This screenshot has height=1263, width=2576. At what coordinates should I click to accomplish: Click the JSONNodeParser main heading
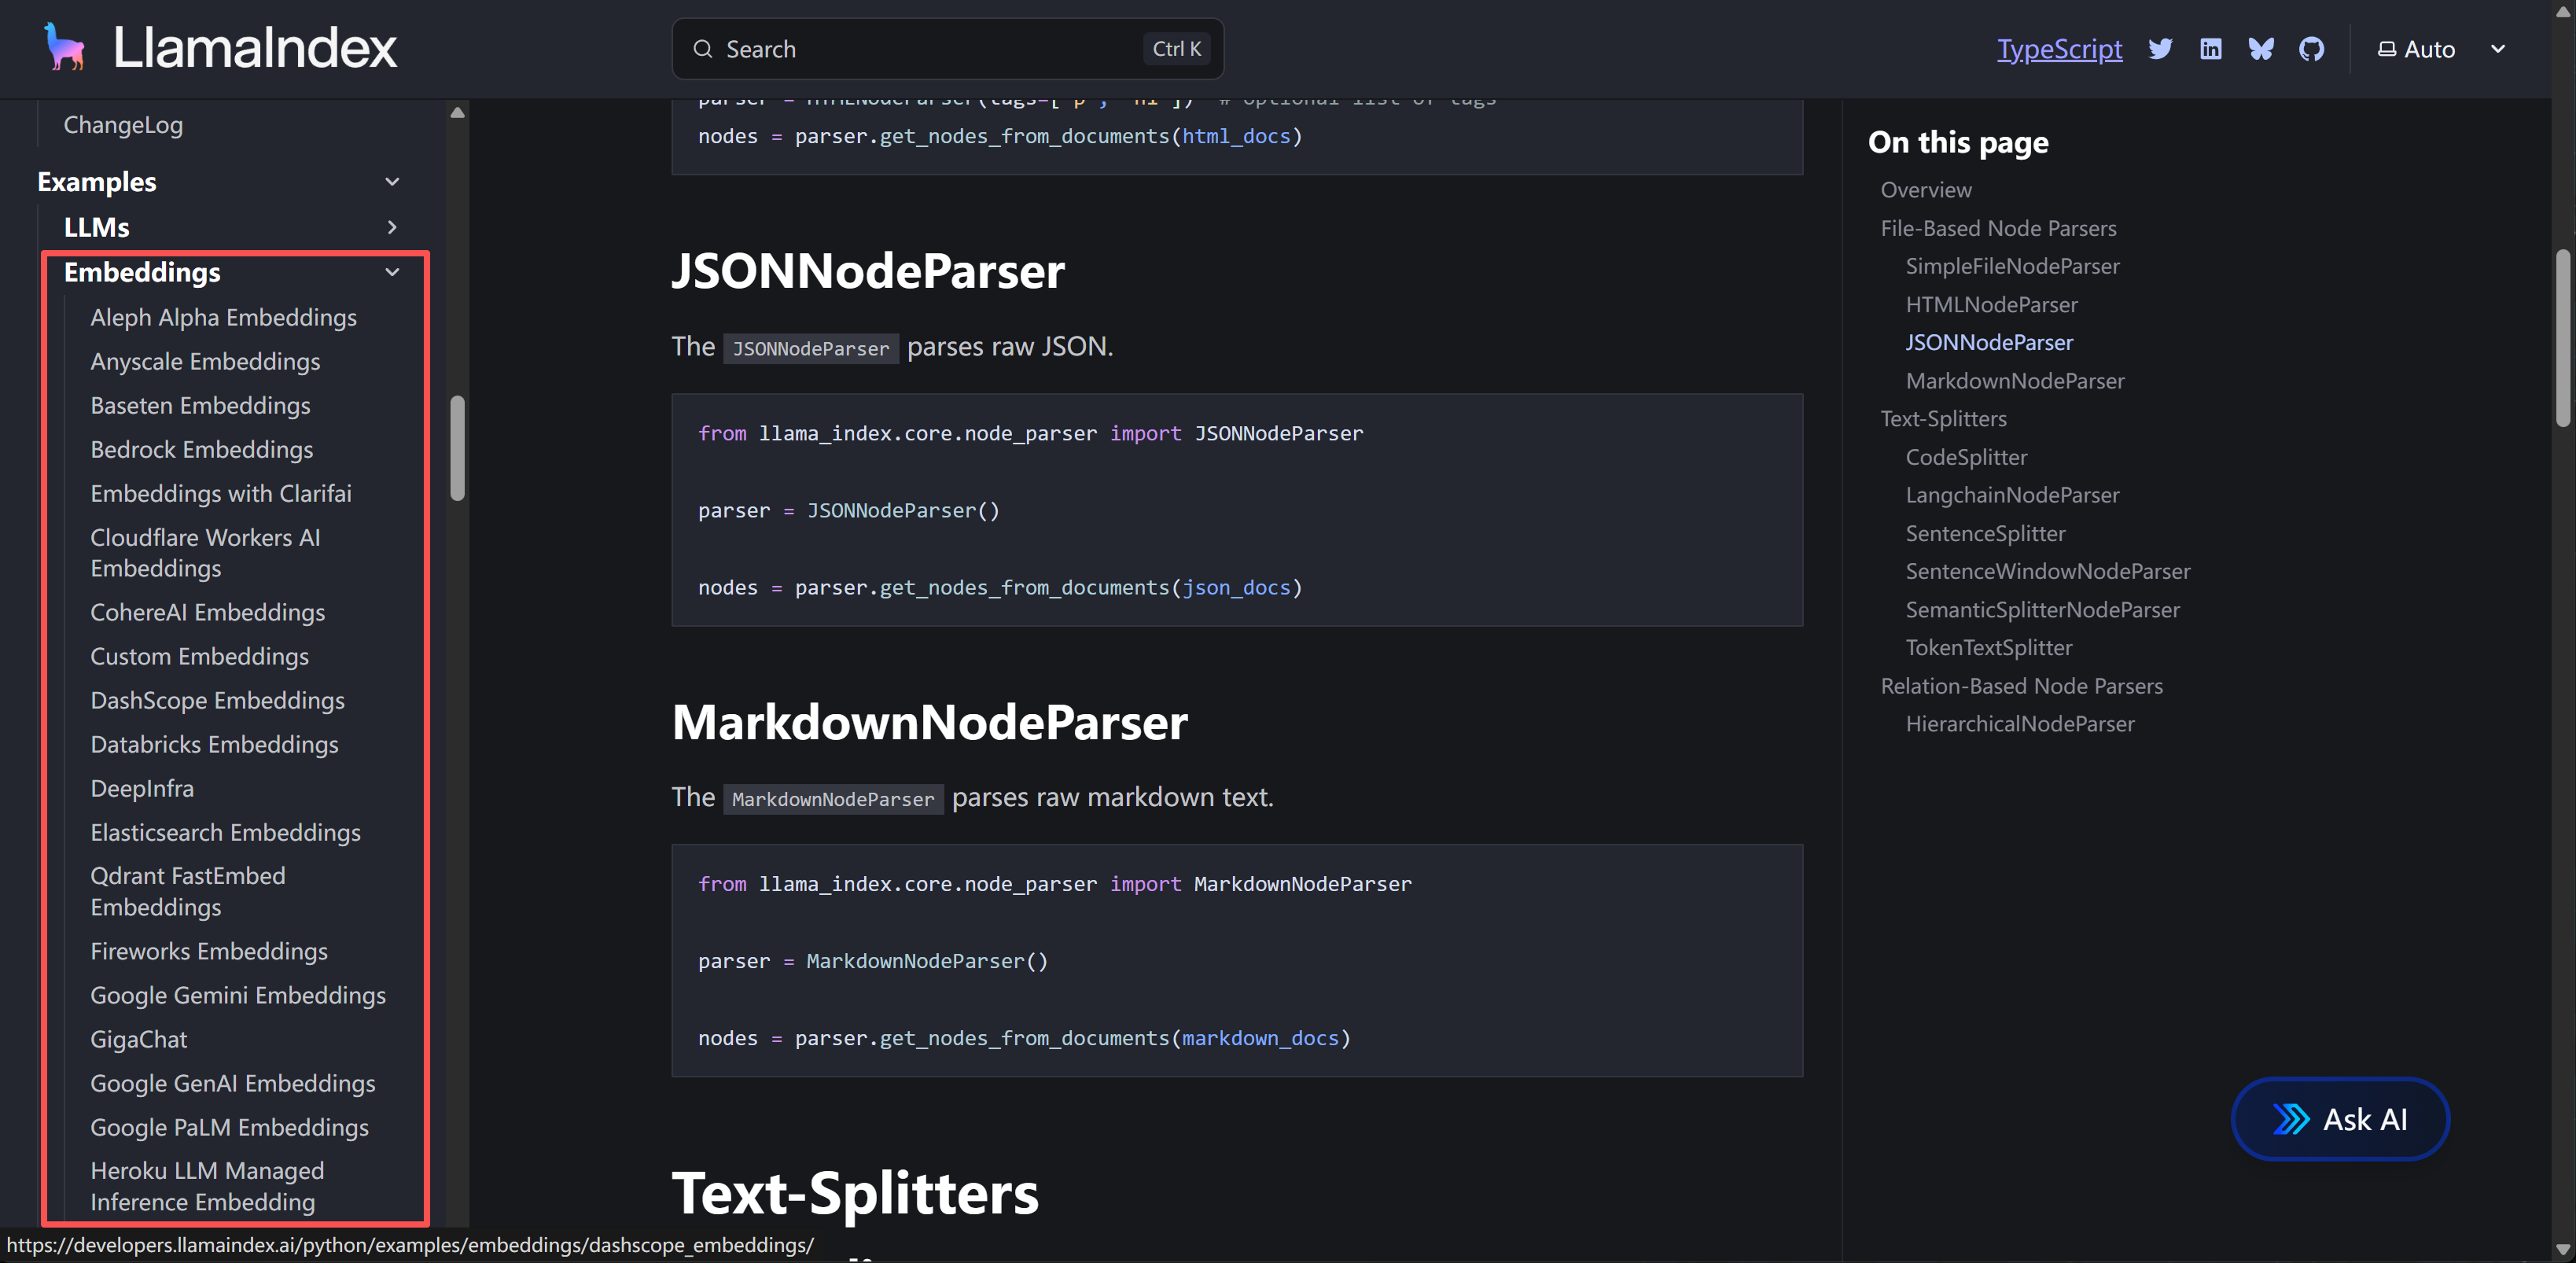(x=868, y=271)
